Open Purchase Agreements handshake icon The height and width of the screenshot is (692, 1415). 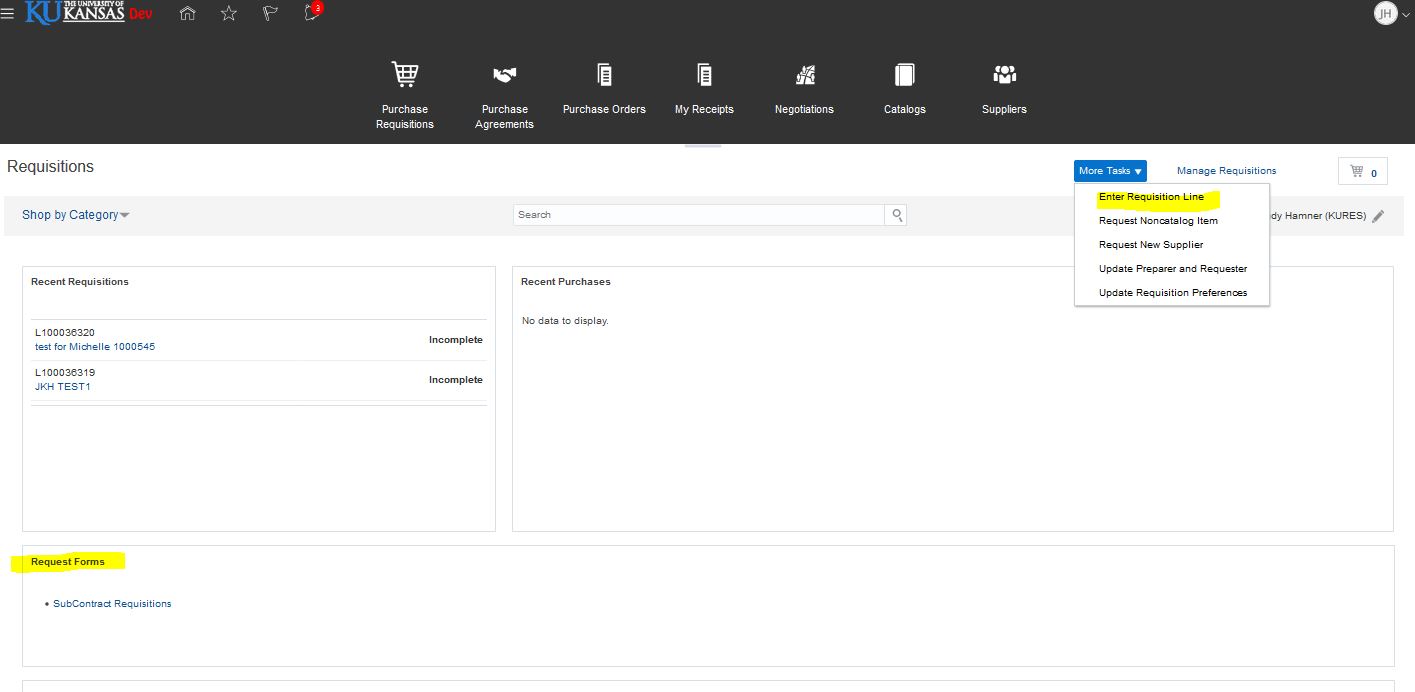pos(505,75)
